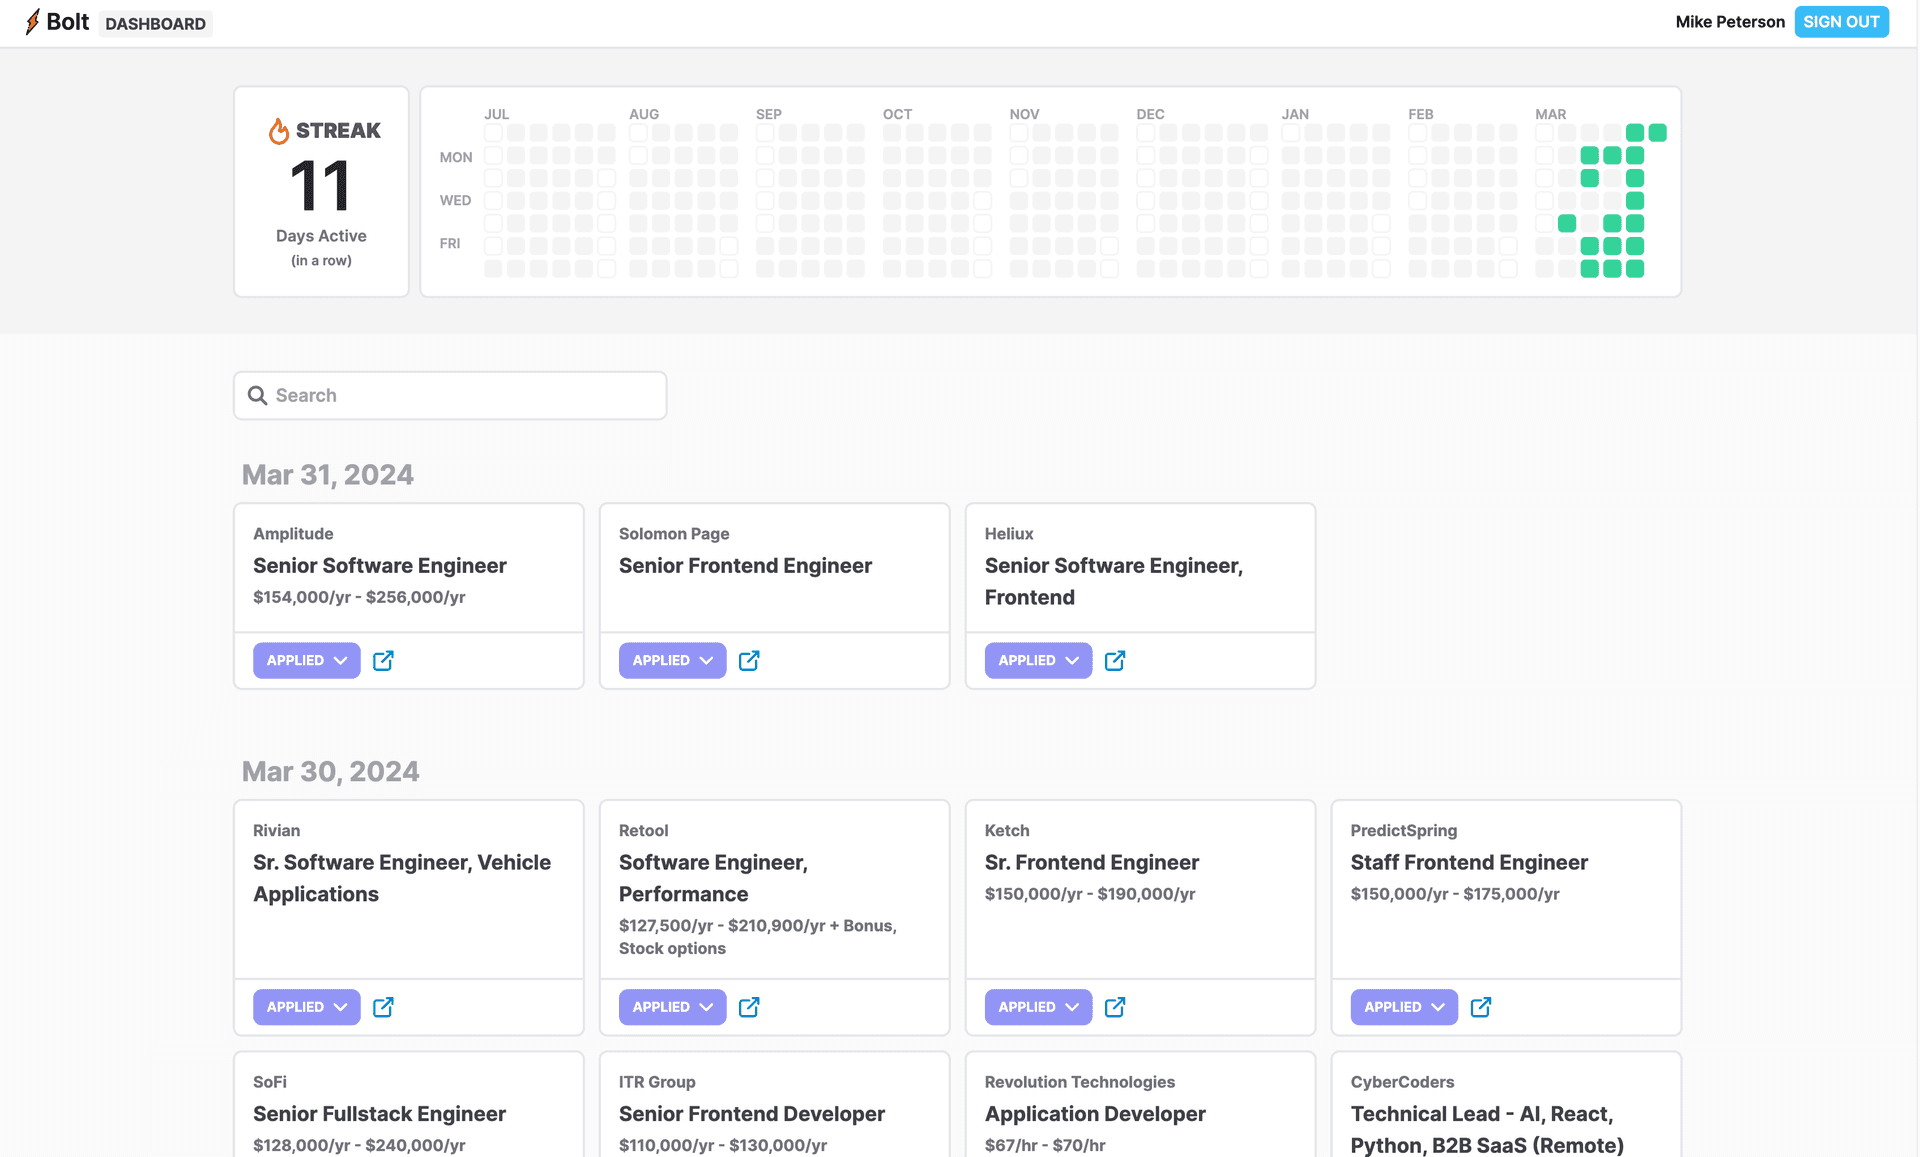
Task: Select the PredictSpring company name
Action: [x=1404, y=831]
